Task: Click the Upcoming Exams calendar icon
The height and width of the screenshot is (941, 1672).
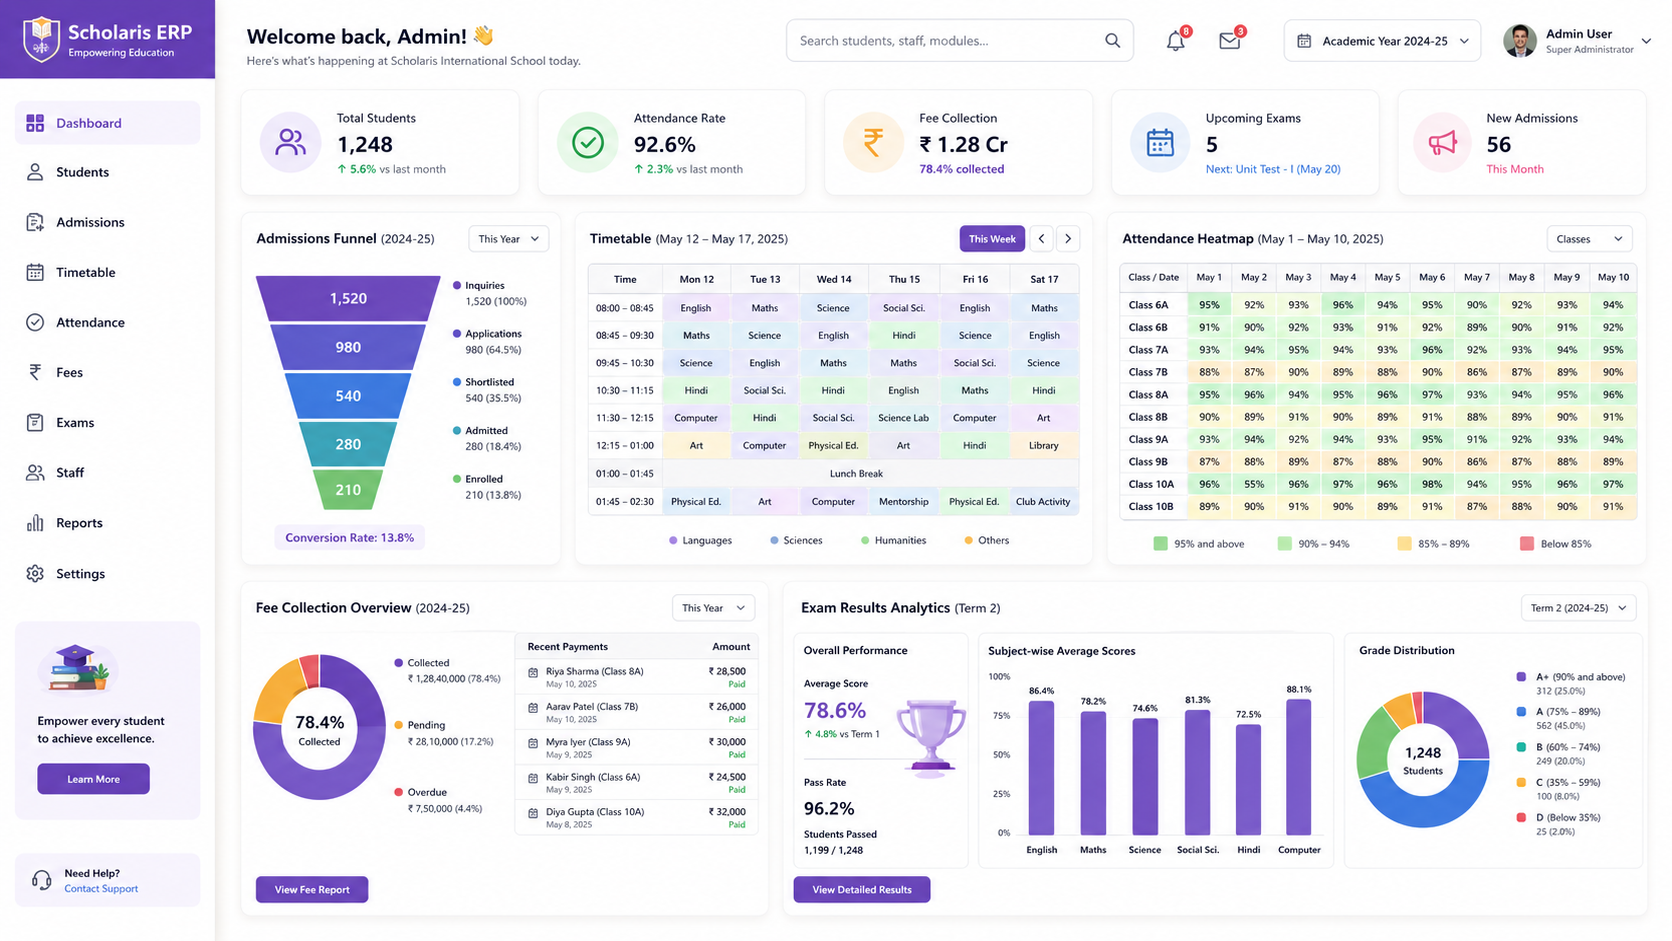Action: [1160, 143]
